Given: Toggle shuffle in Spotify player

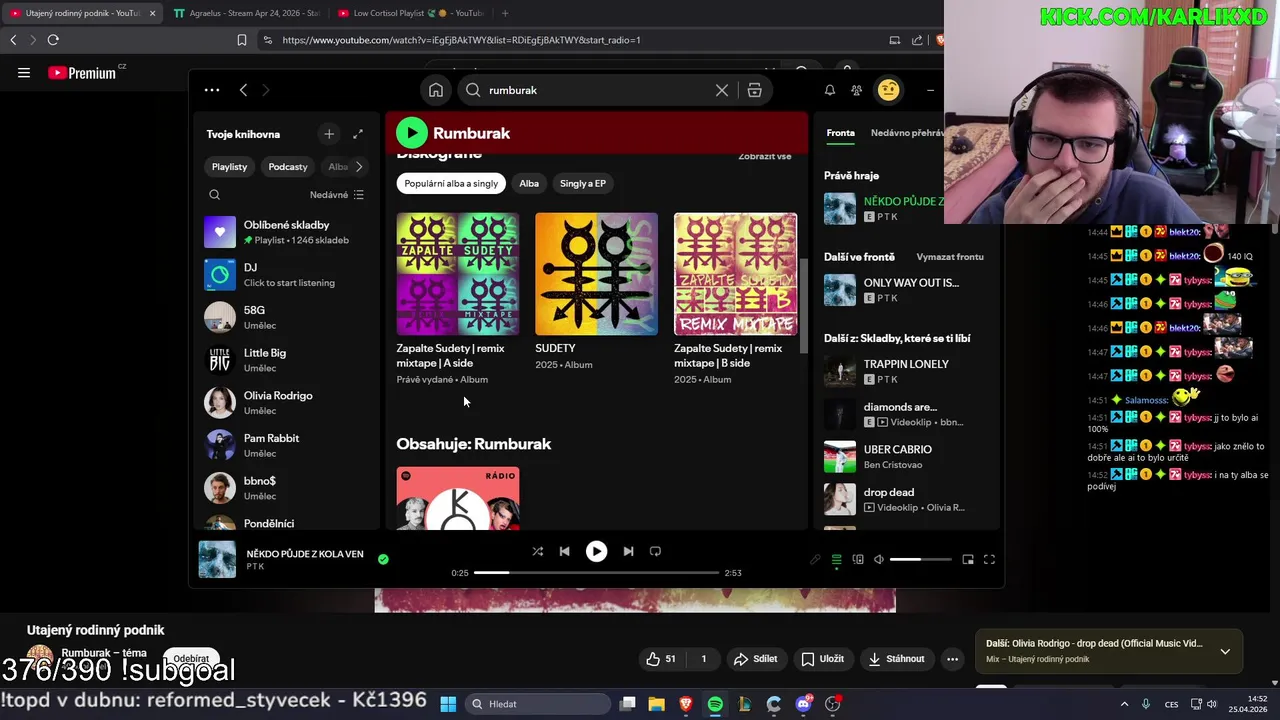Looking at the screenshot, I should pos(538,551).
